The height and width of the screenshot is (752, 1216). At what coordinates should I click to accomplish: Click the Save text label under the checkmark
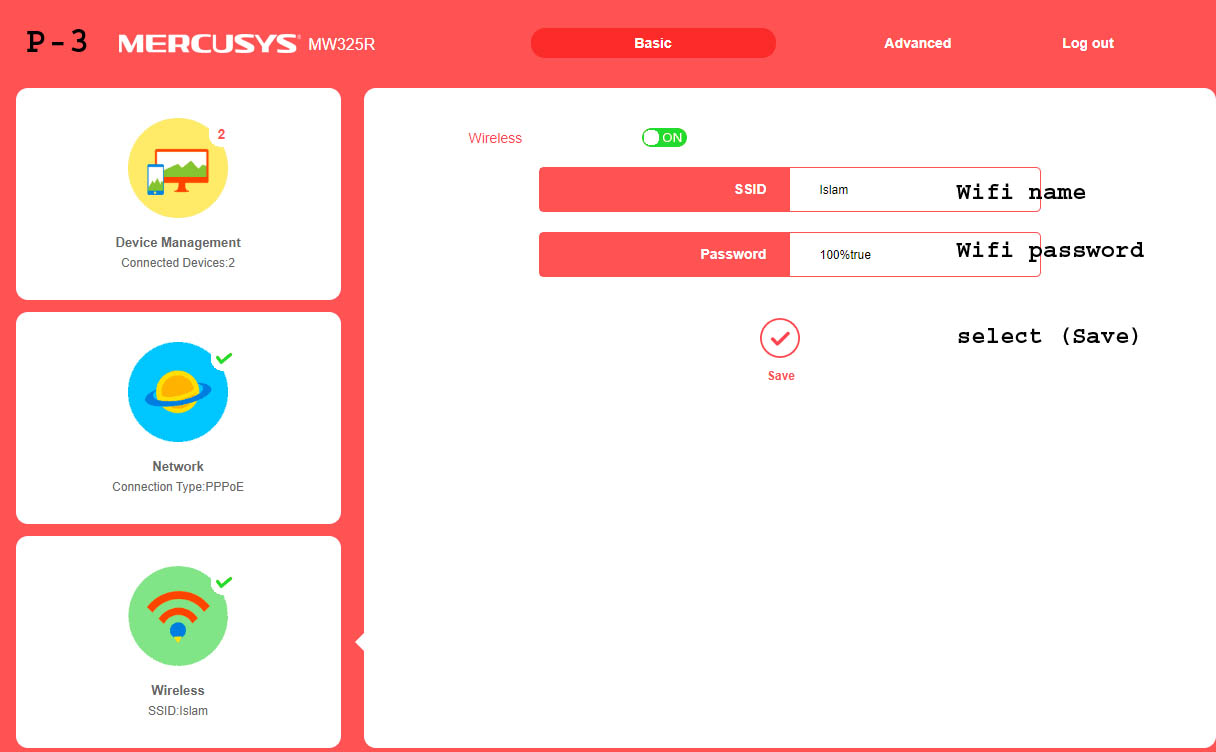[781, 376]
